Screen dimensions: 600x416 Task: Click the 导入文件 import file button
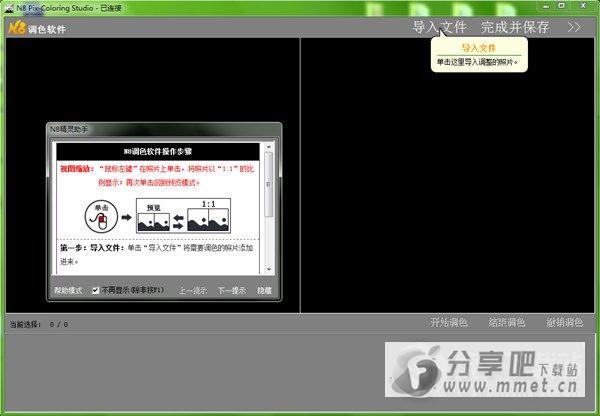pyautogui.click(x=439, y=27)
